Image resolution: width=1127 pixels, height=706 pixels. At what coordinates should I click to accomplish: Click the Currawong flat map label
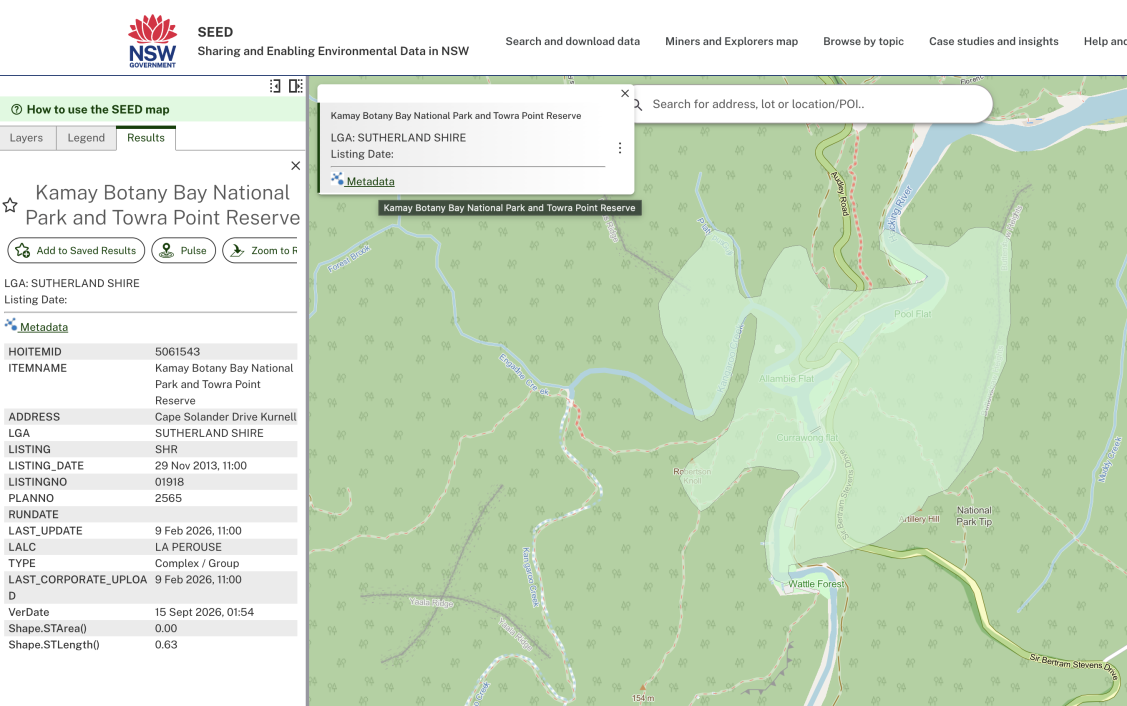pos(807,438)
